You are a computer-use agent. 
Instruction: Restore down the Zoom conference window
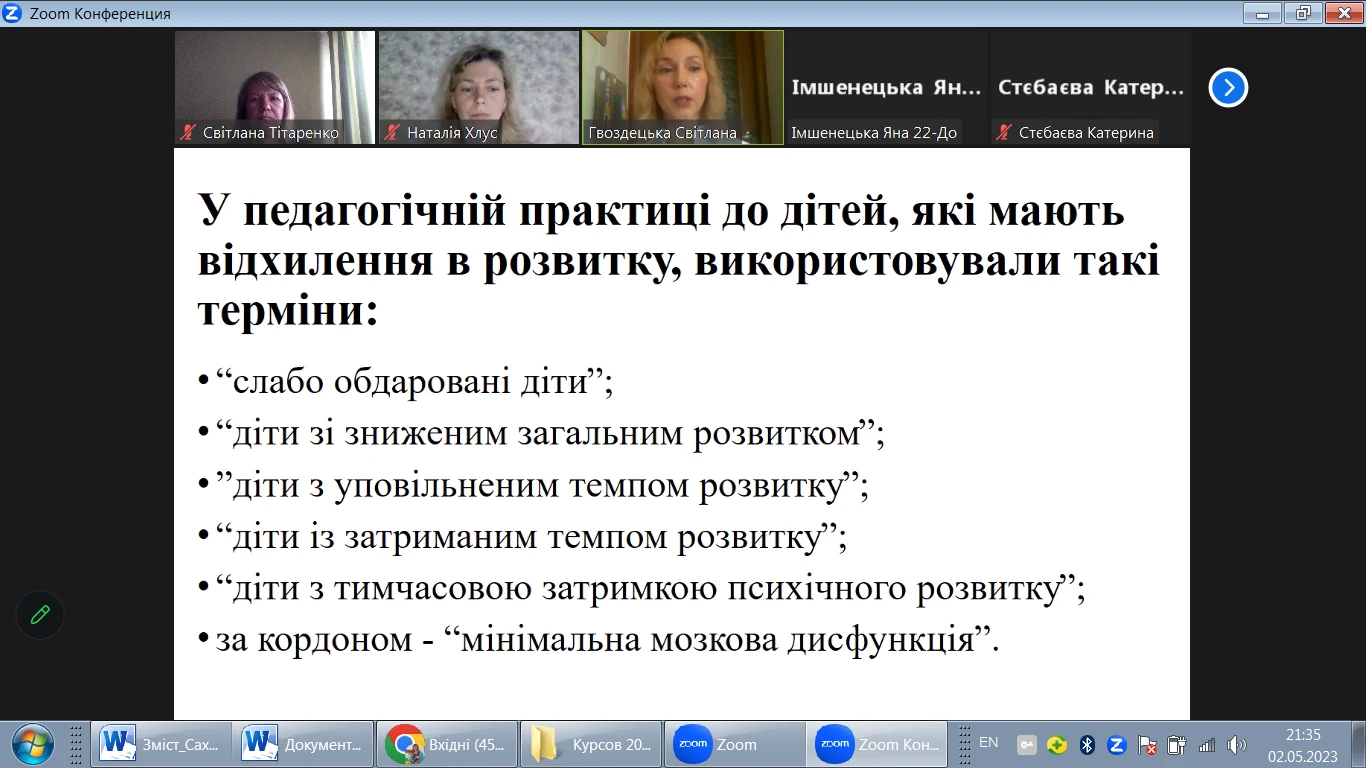pos(1303,12)
